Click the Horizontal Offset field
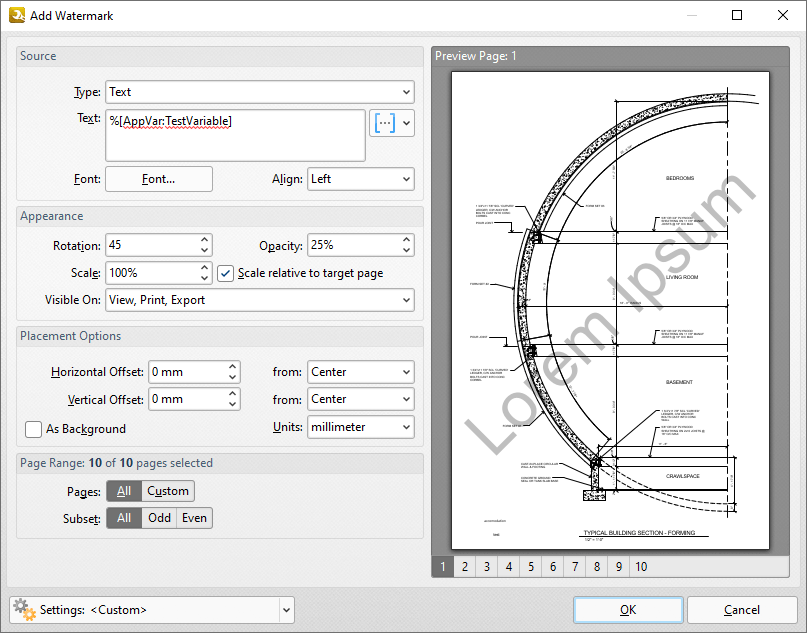807x633 pixels. [x=187, y=372]
